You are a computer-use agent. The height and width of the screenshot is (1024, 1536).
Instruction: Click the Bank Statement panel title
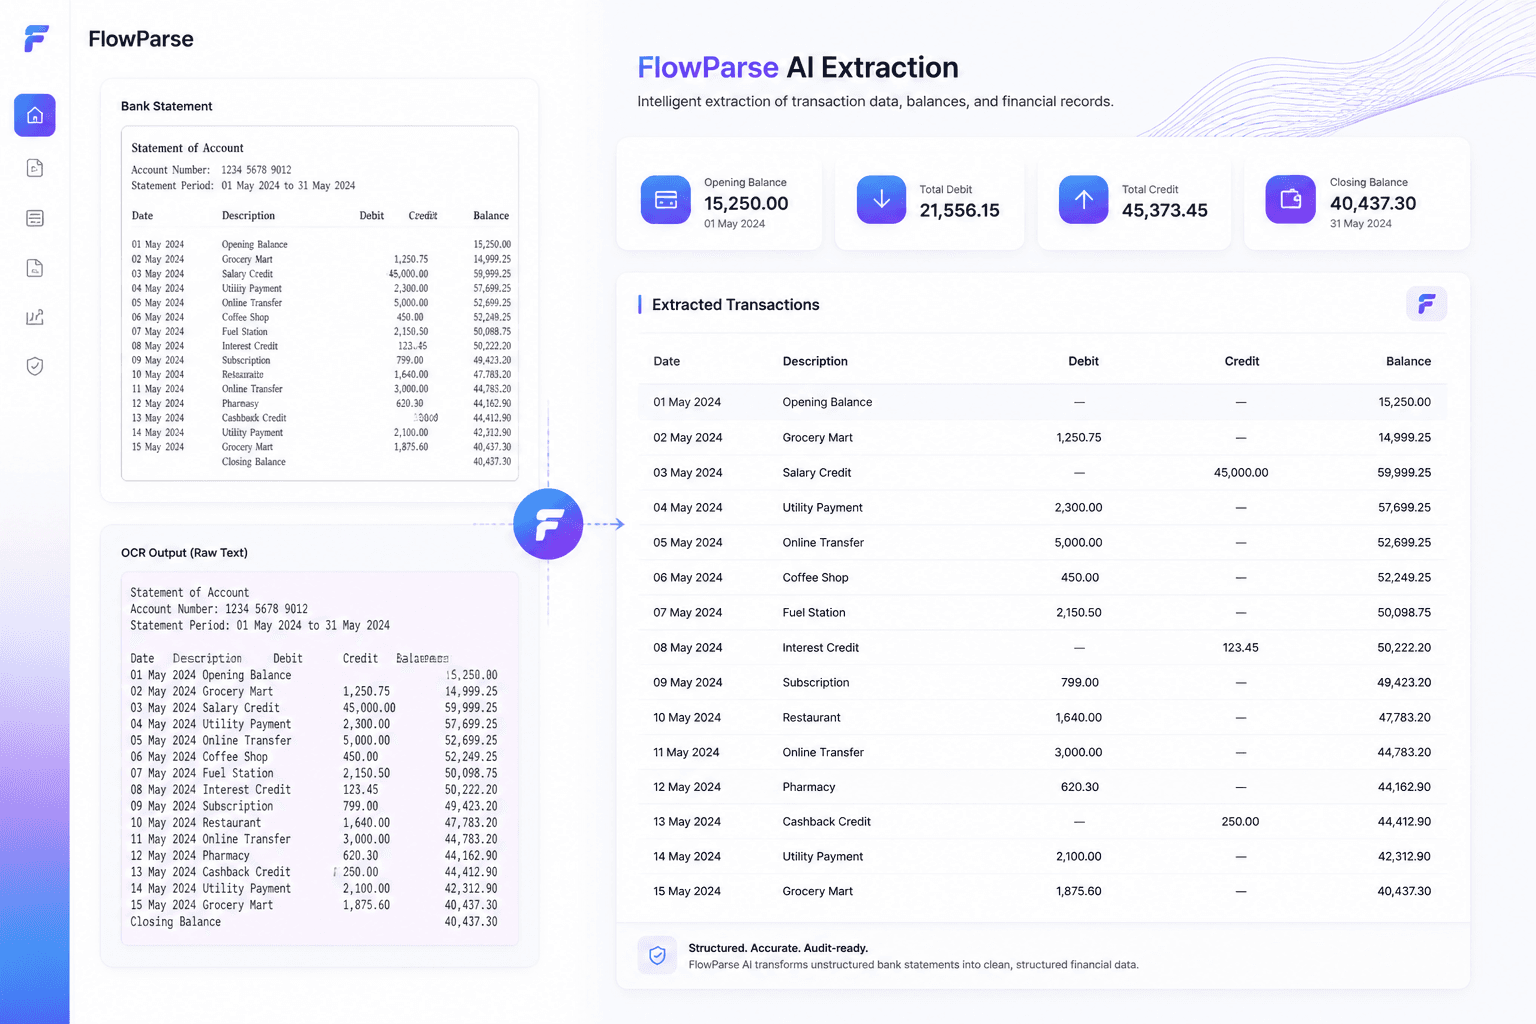coord(167,106)
